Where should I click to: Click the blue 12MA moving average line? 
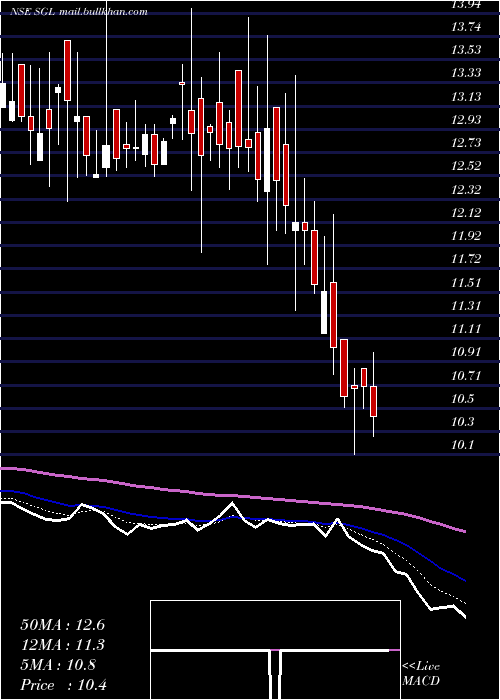(x=233, y=519)
